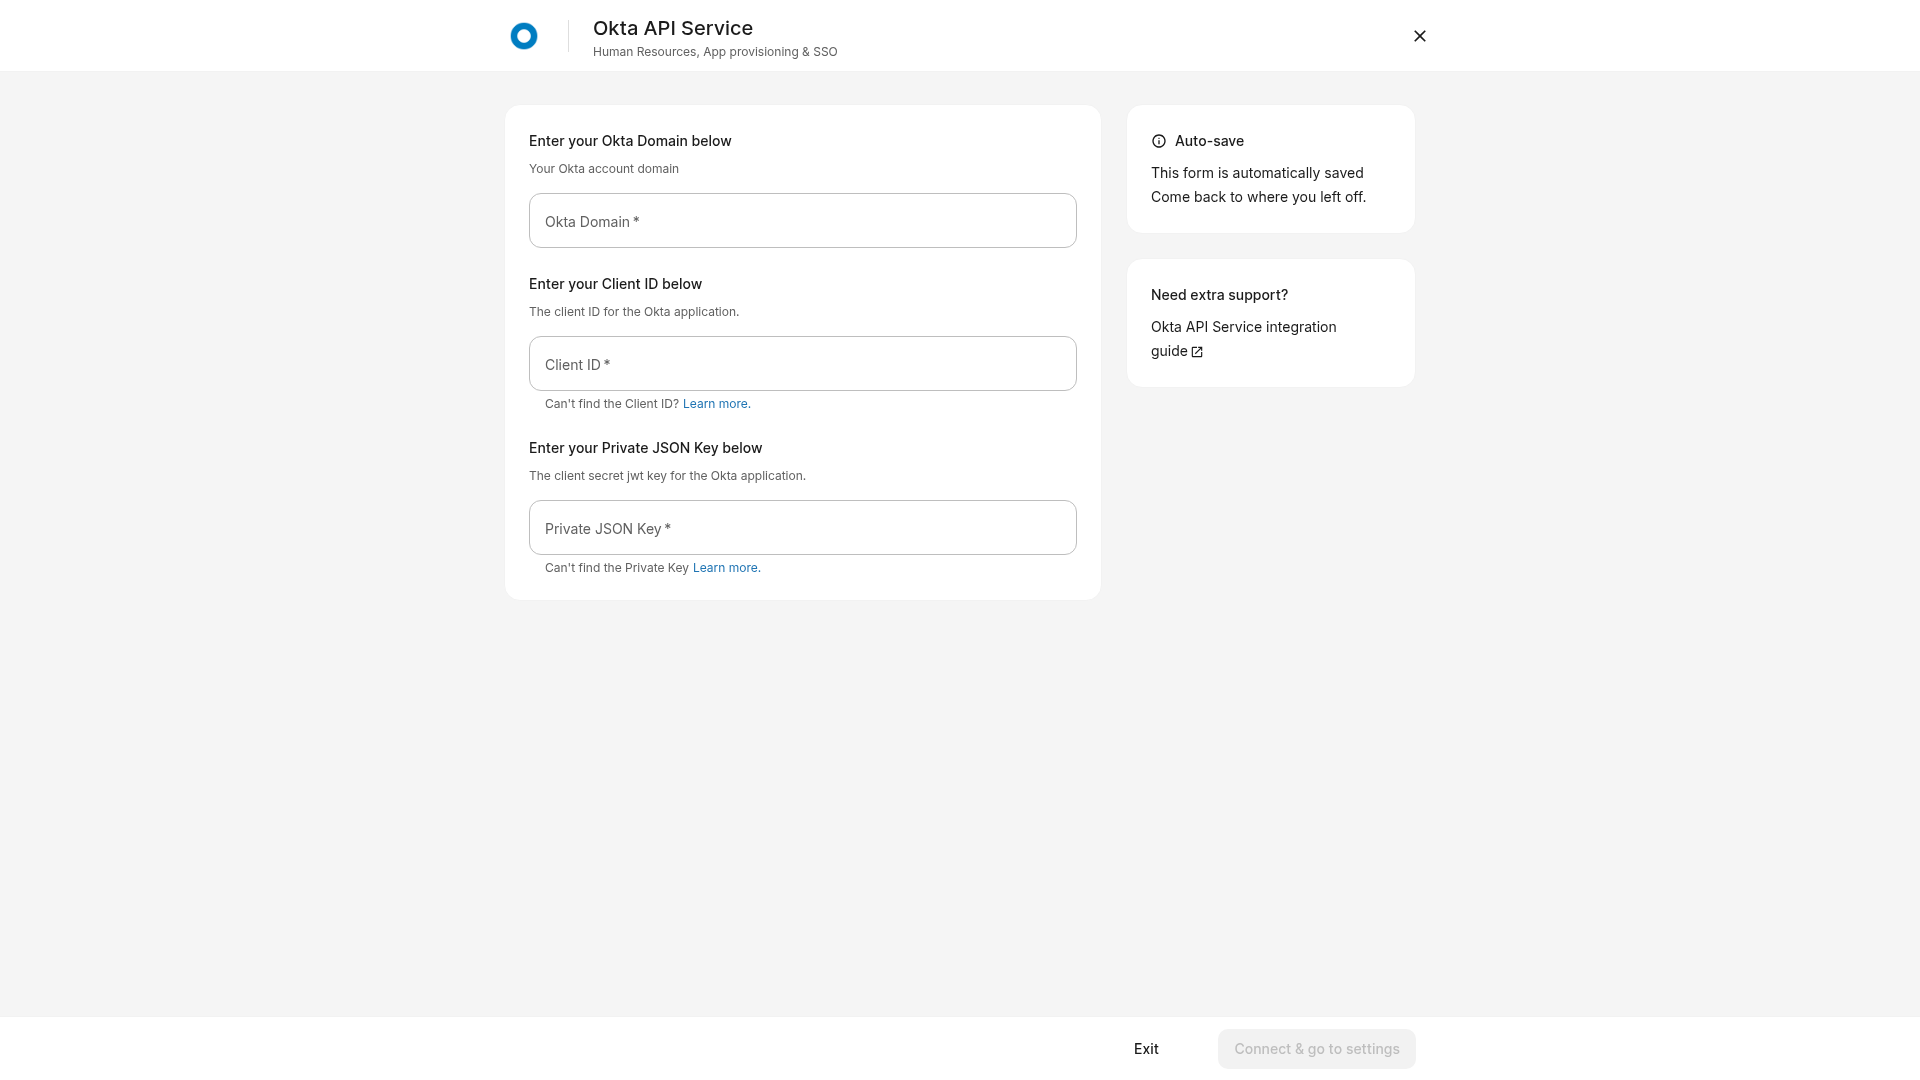Click the 'Auto-save' heading text
The width and height of the screenshot is (1920, 1080).
pos(1209,141)
